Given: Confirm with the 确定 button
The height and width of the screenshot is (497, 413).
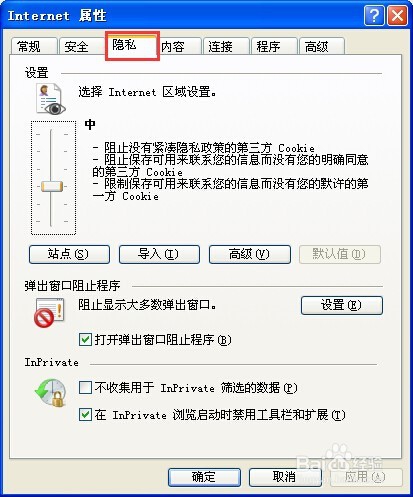Looking at the screenshot, I should point(204,477).
